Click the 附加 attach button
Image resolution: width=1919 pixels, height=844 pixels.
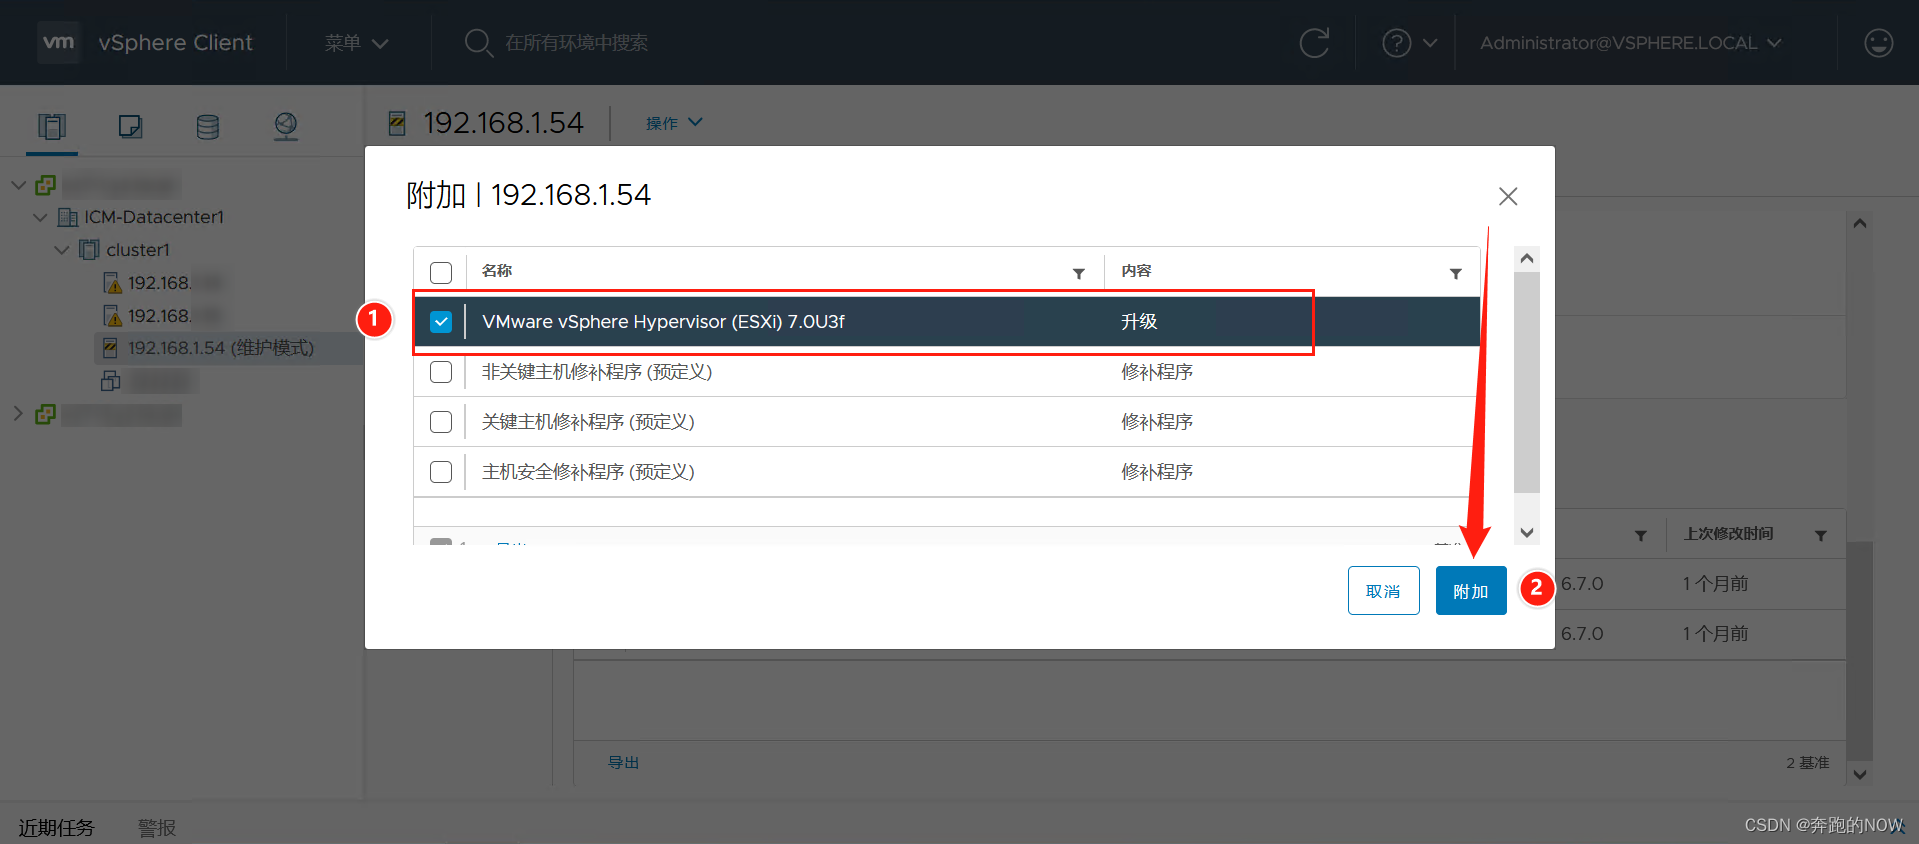pos(1471,591)
